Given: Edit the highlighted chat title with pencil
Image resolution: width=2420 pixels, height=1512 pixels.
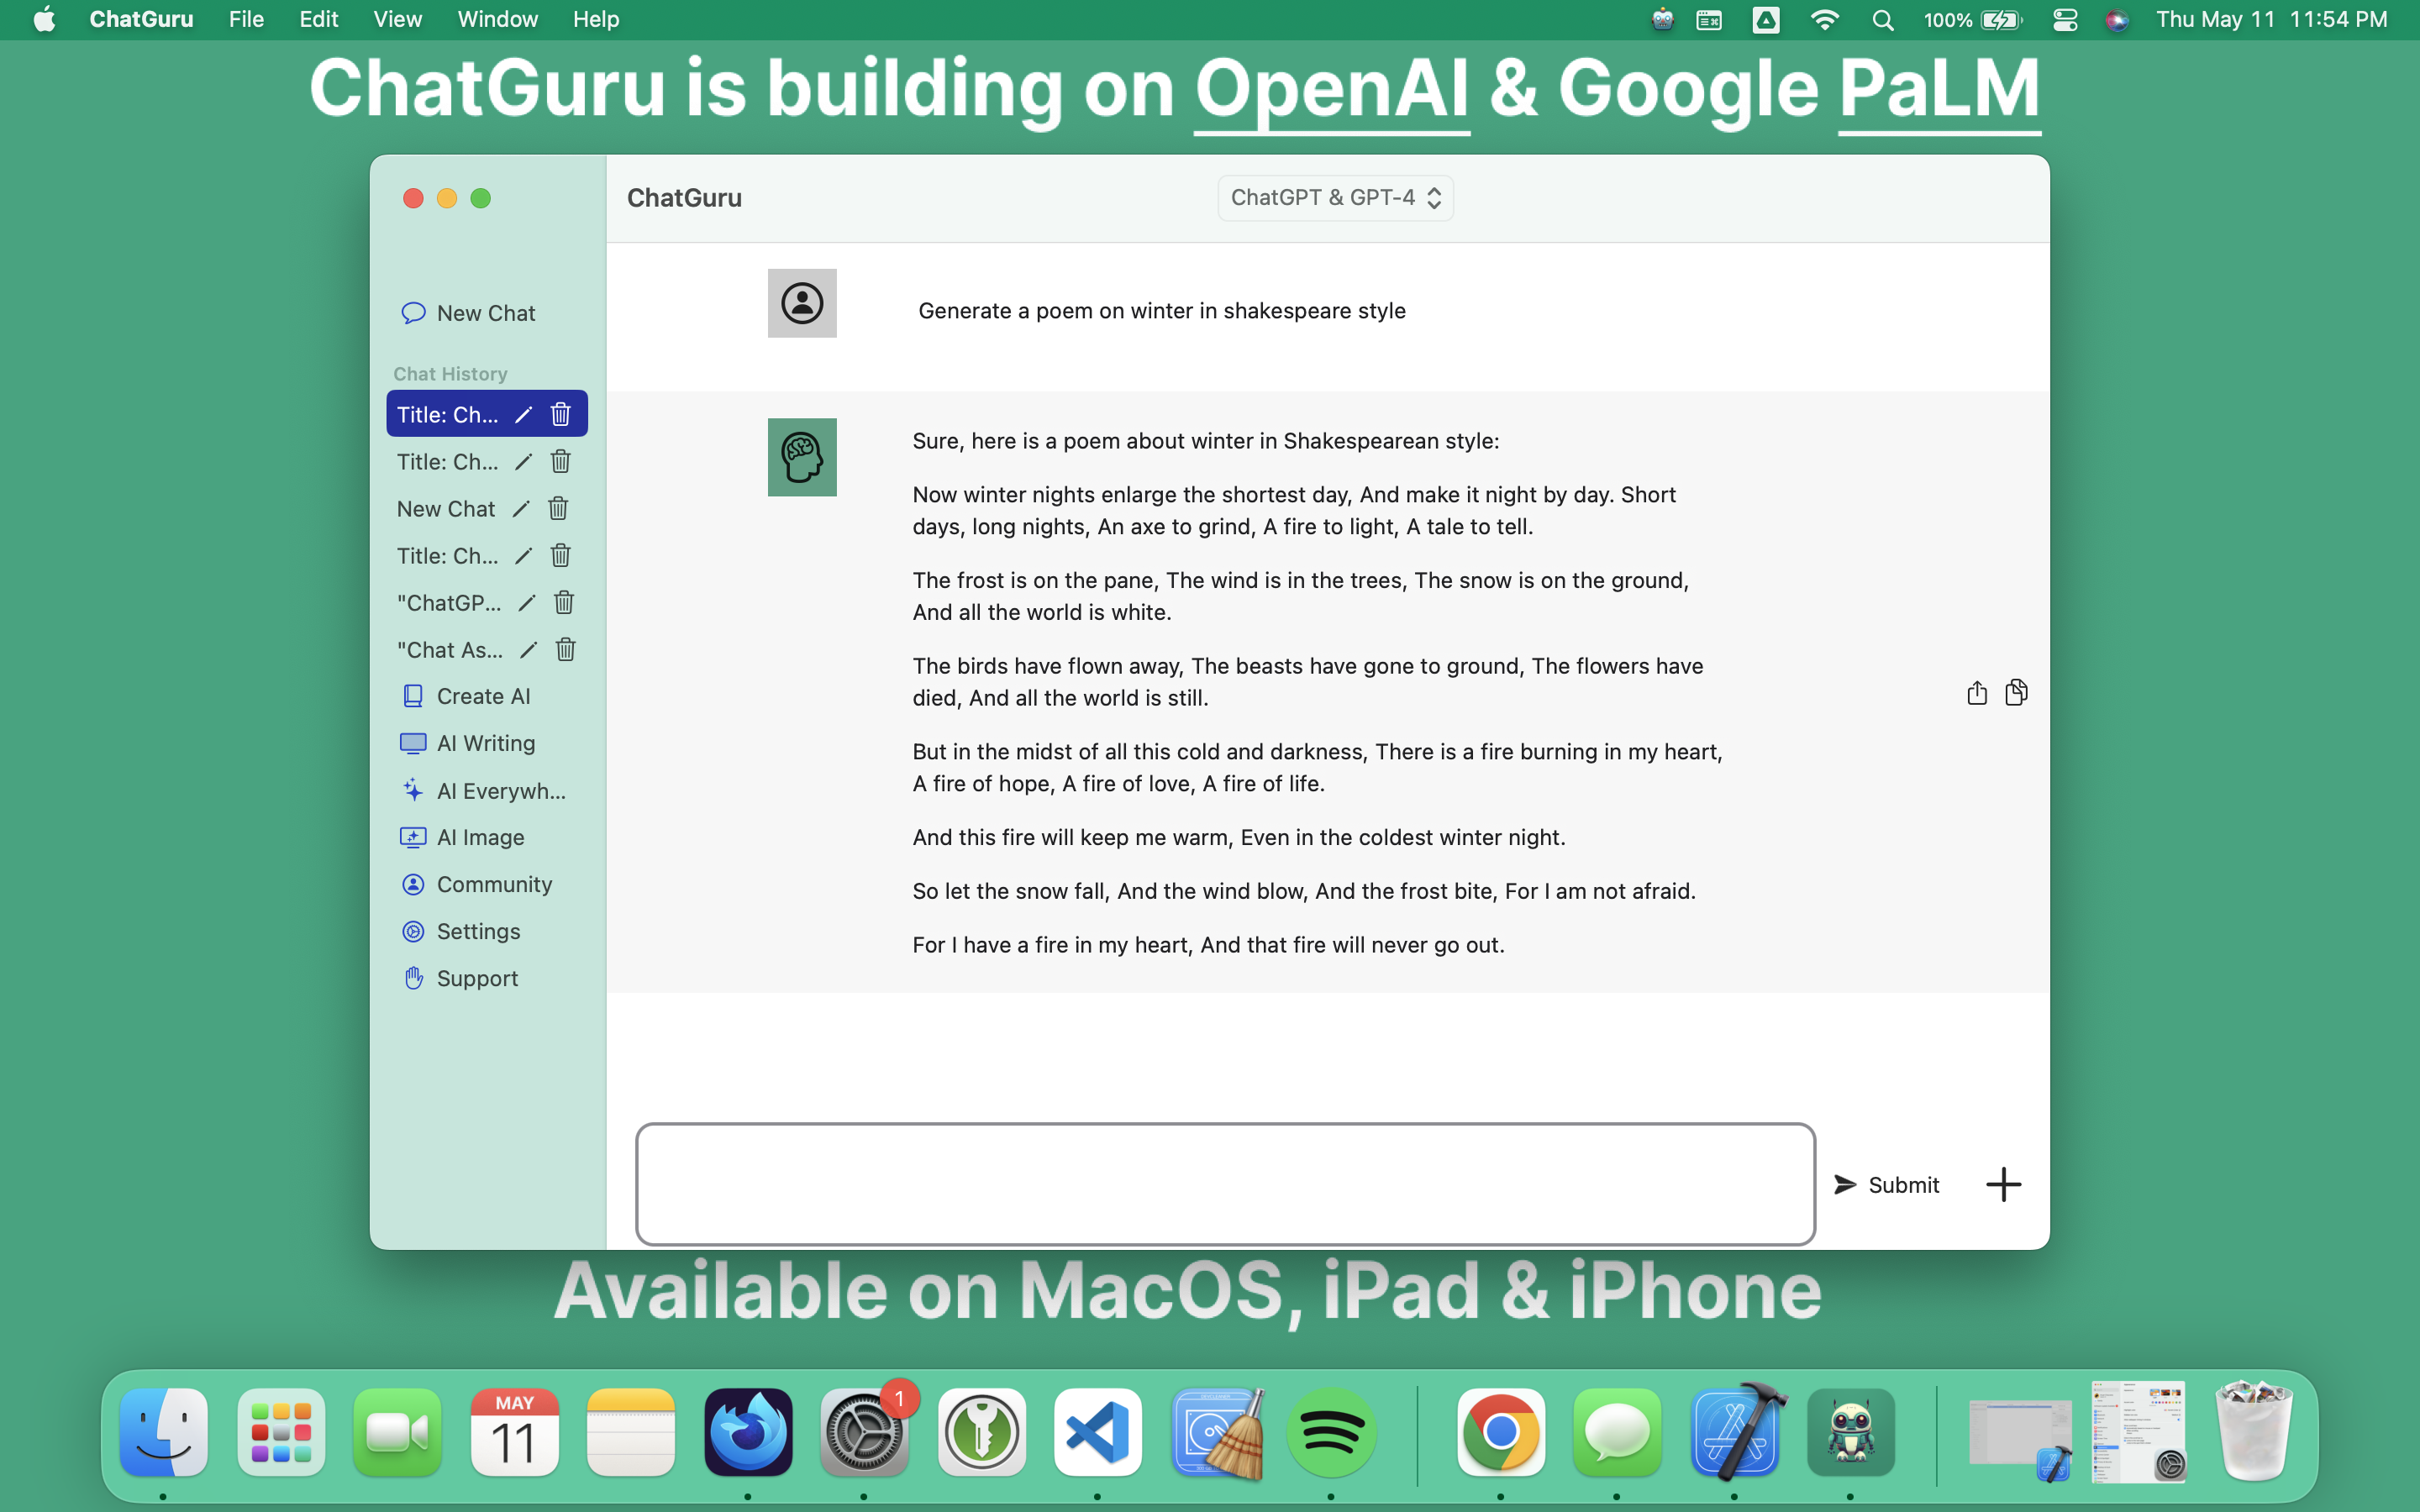Looking at the screenshot, I should [523, 414].
